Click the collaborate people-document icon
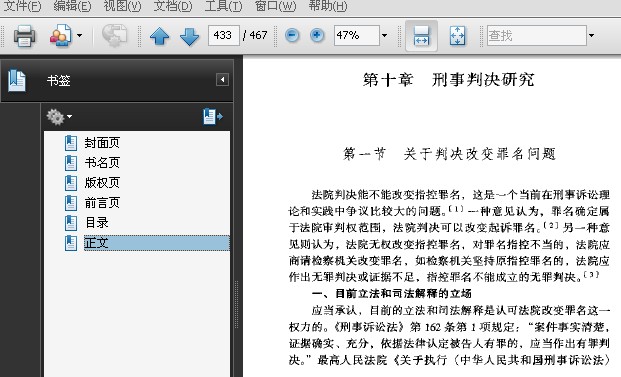This screenshot has height=377, width=621. pos(61,36)
